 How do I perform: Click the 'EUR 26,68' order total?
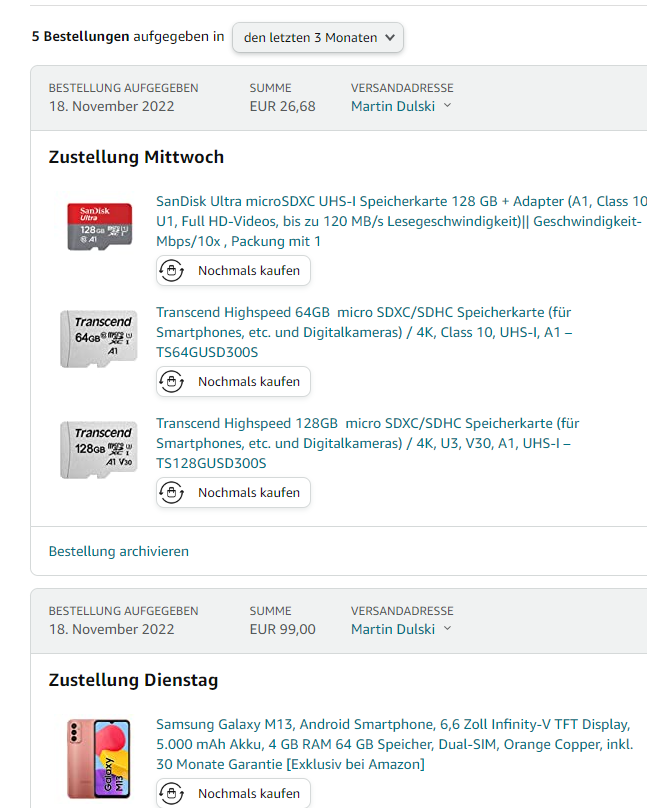(x=282, y=106)
